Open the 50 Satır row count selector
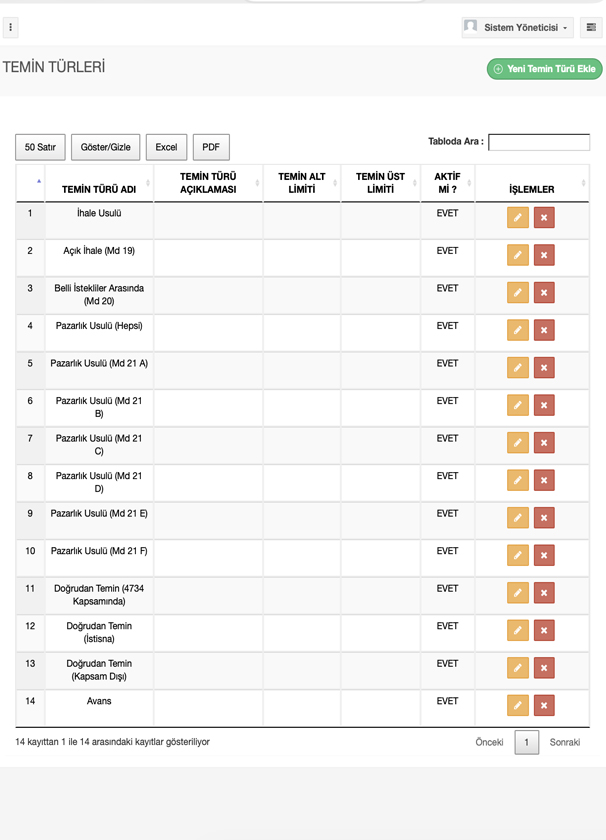606x840 pixels. tap(40, 147)
